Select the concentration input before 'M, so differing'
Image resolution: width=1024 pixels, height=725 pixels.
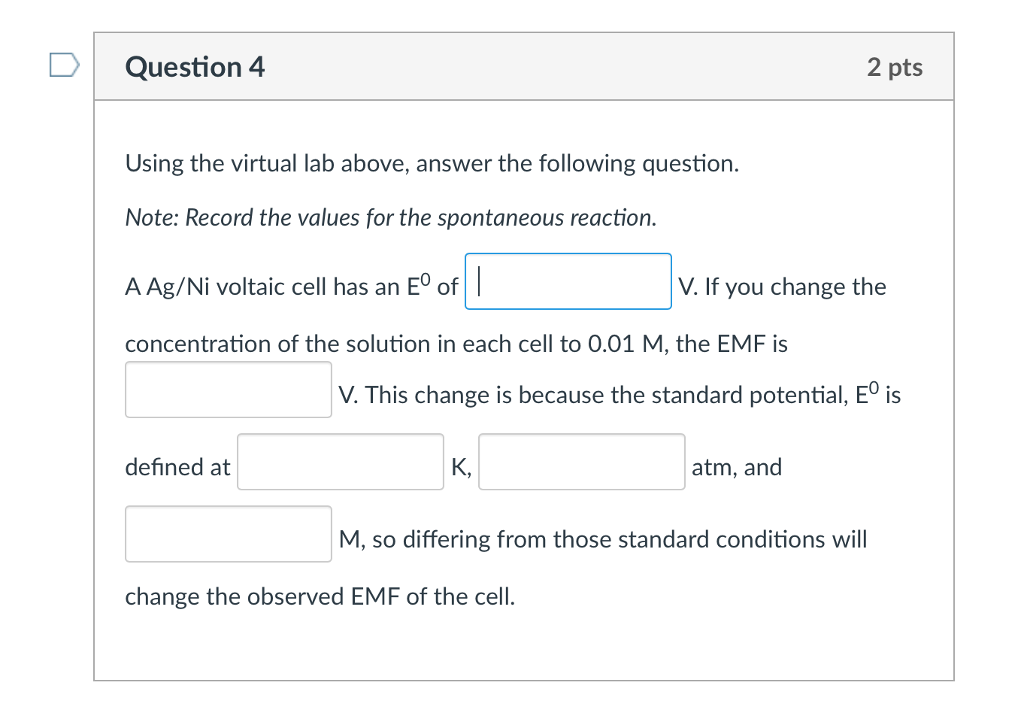coord(229,534)
